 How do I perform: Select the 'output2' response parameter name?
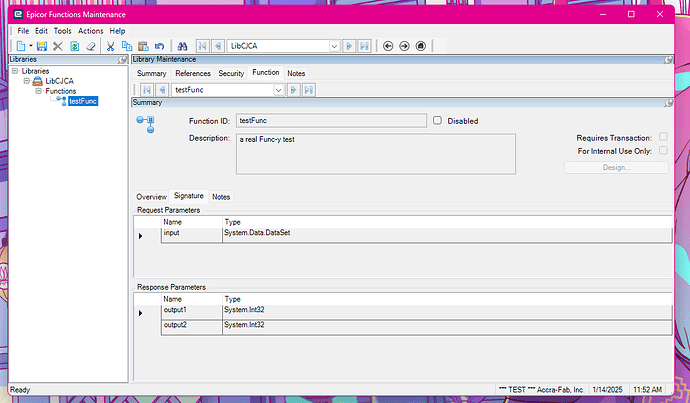tap(192, 327)
